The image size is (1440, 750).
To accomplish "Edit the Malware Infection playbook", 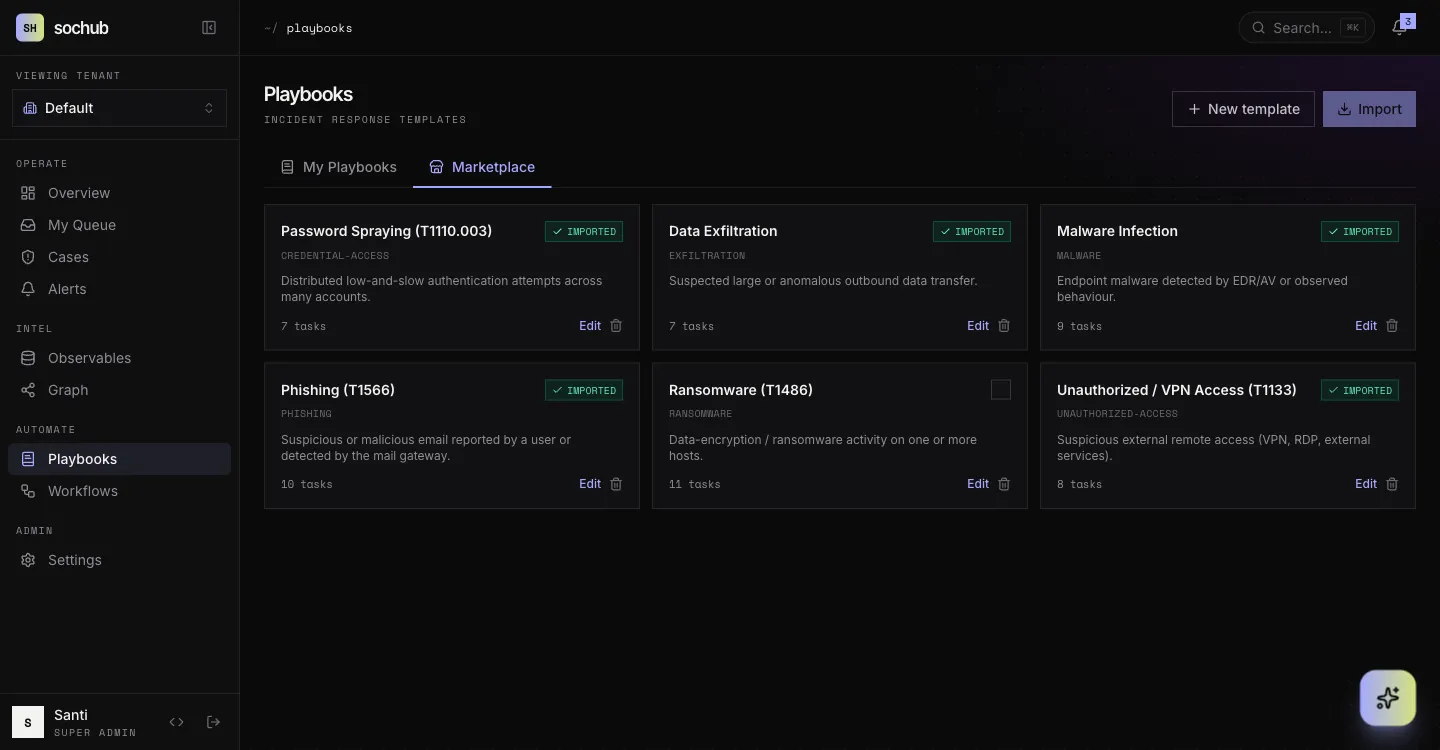I will [x=1366, y=326].
